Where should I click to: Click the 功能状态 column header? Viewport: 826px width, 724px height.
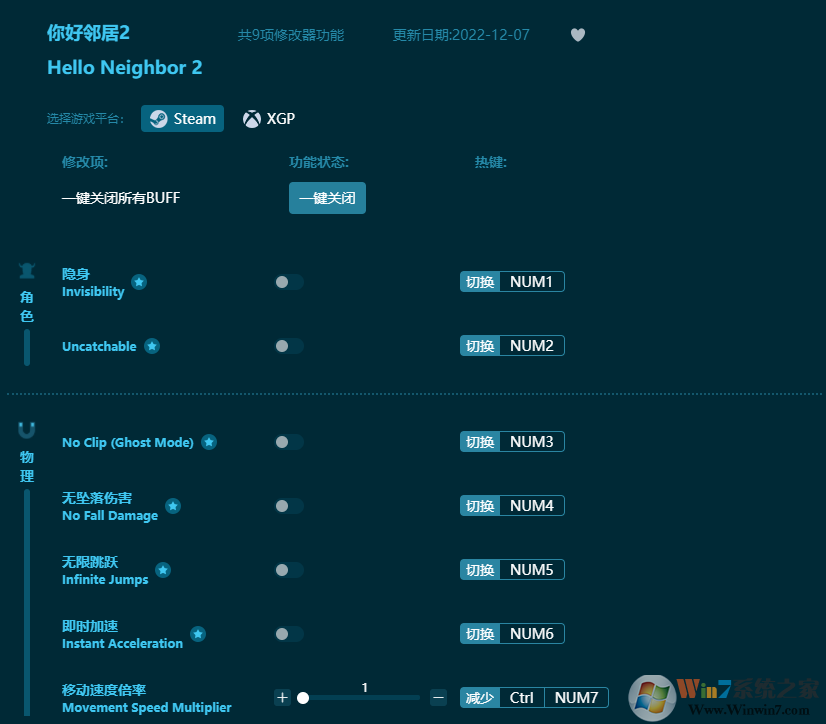point(319,162)
